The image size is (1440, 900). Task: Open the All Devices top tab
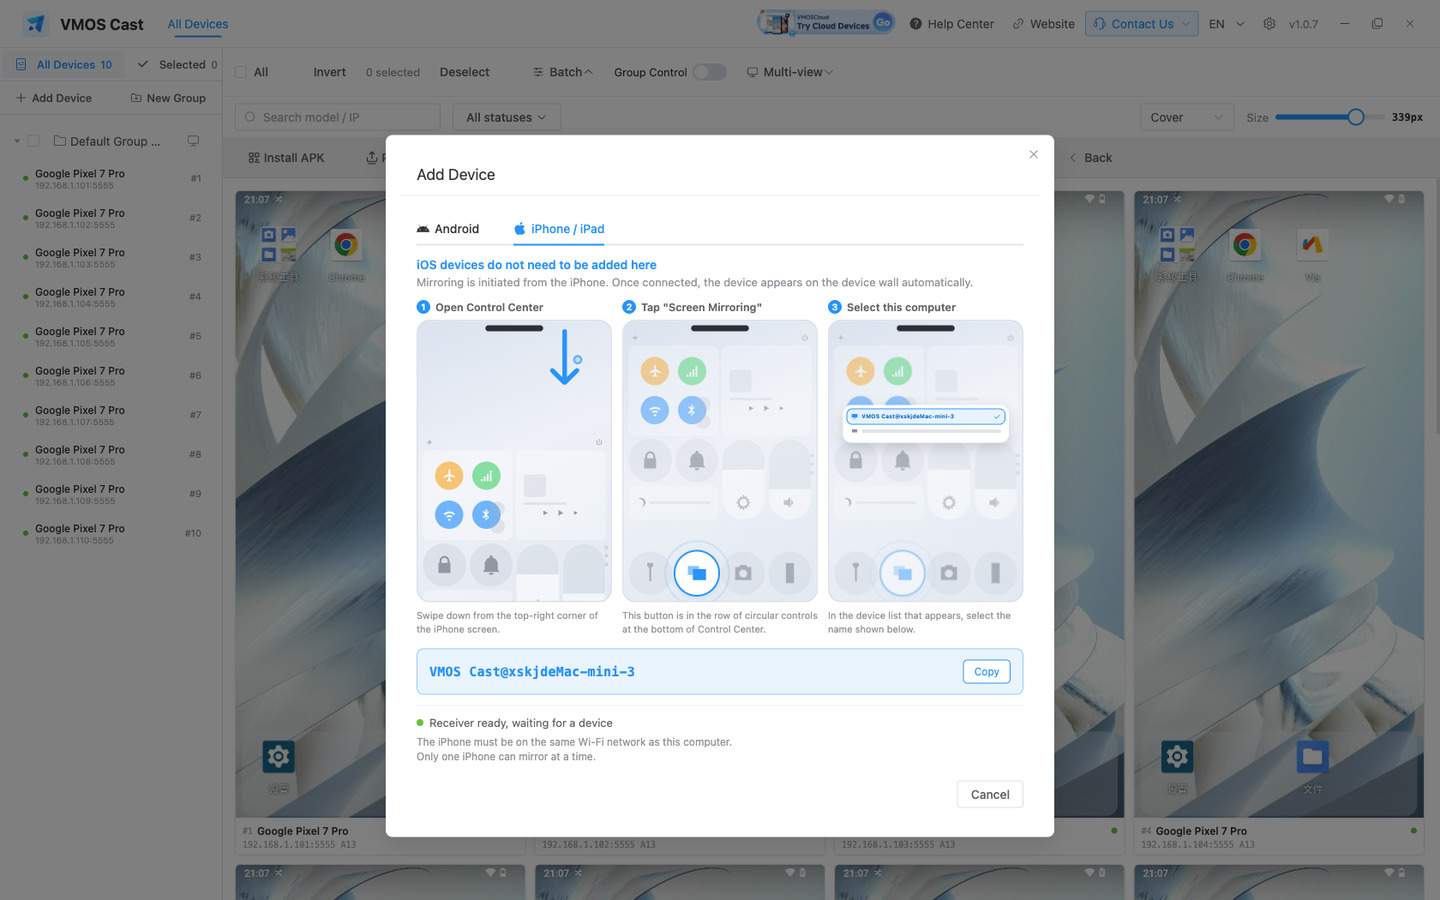point(198,24)
